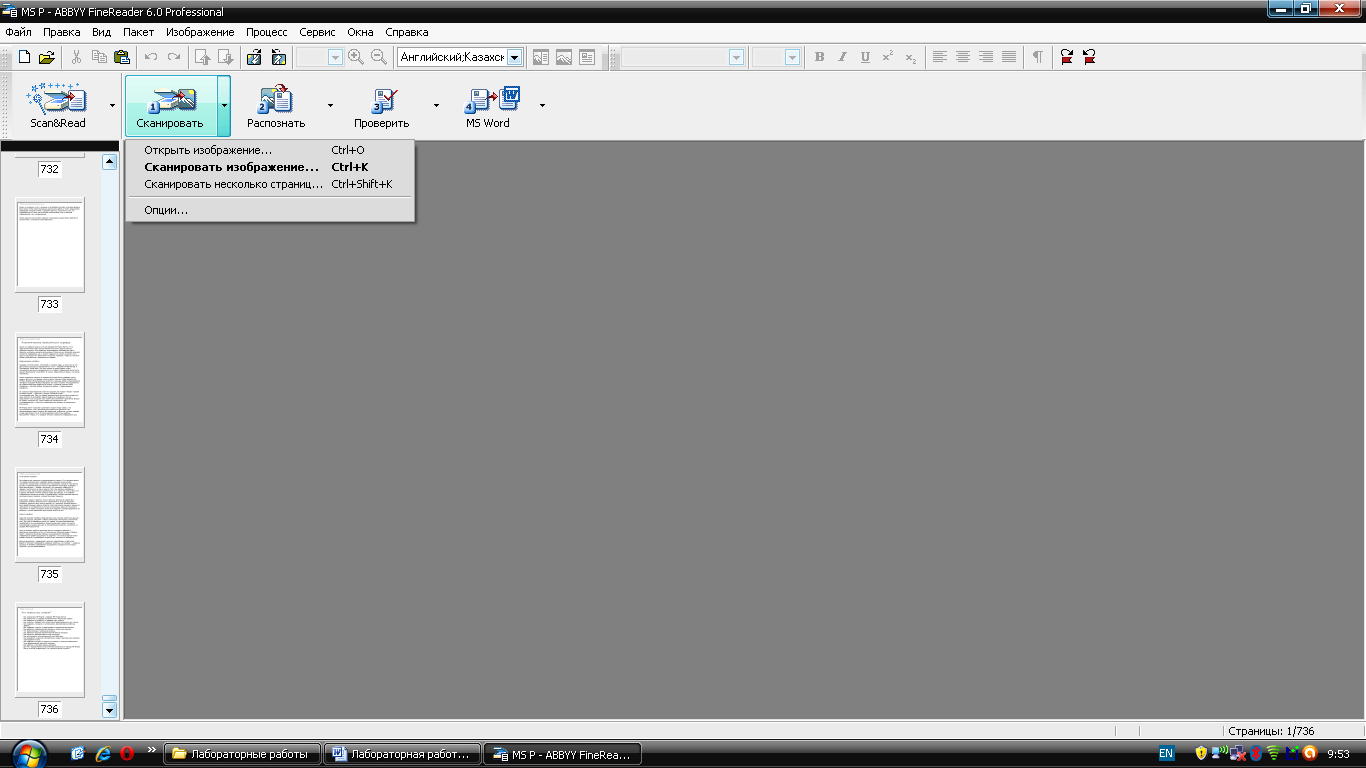Click the Paste clipboard icon
The width and height of the screenshot is (1366, 768).
[121, 57]
